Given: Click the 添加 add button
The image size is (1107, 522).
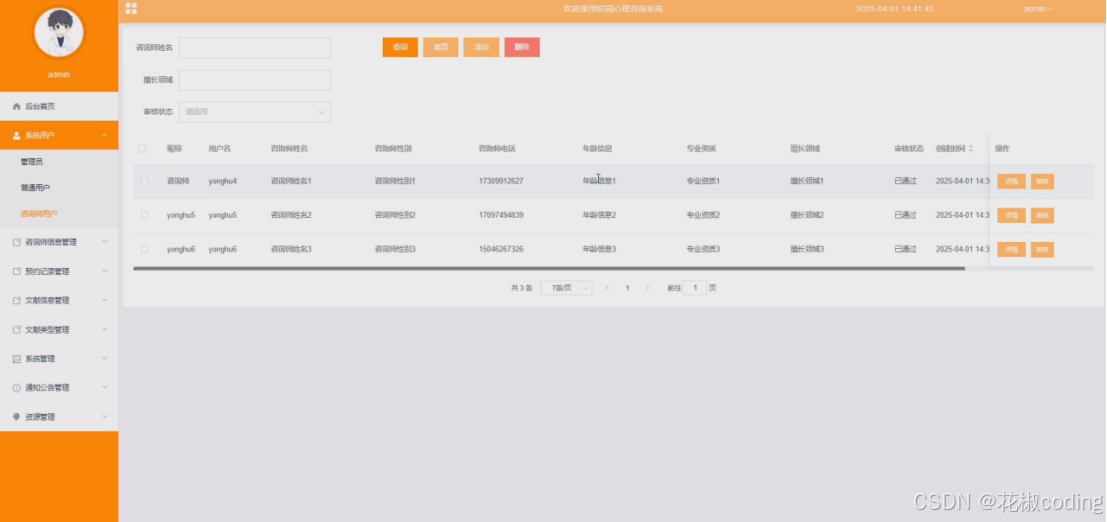Looking at the screenshot, I should pyautogui.click(x=481, y=47).
